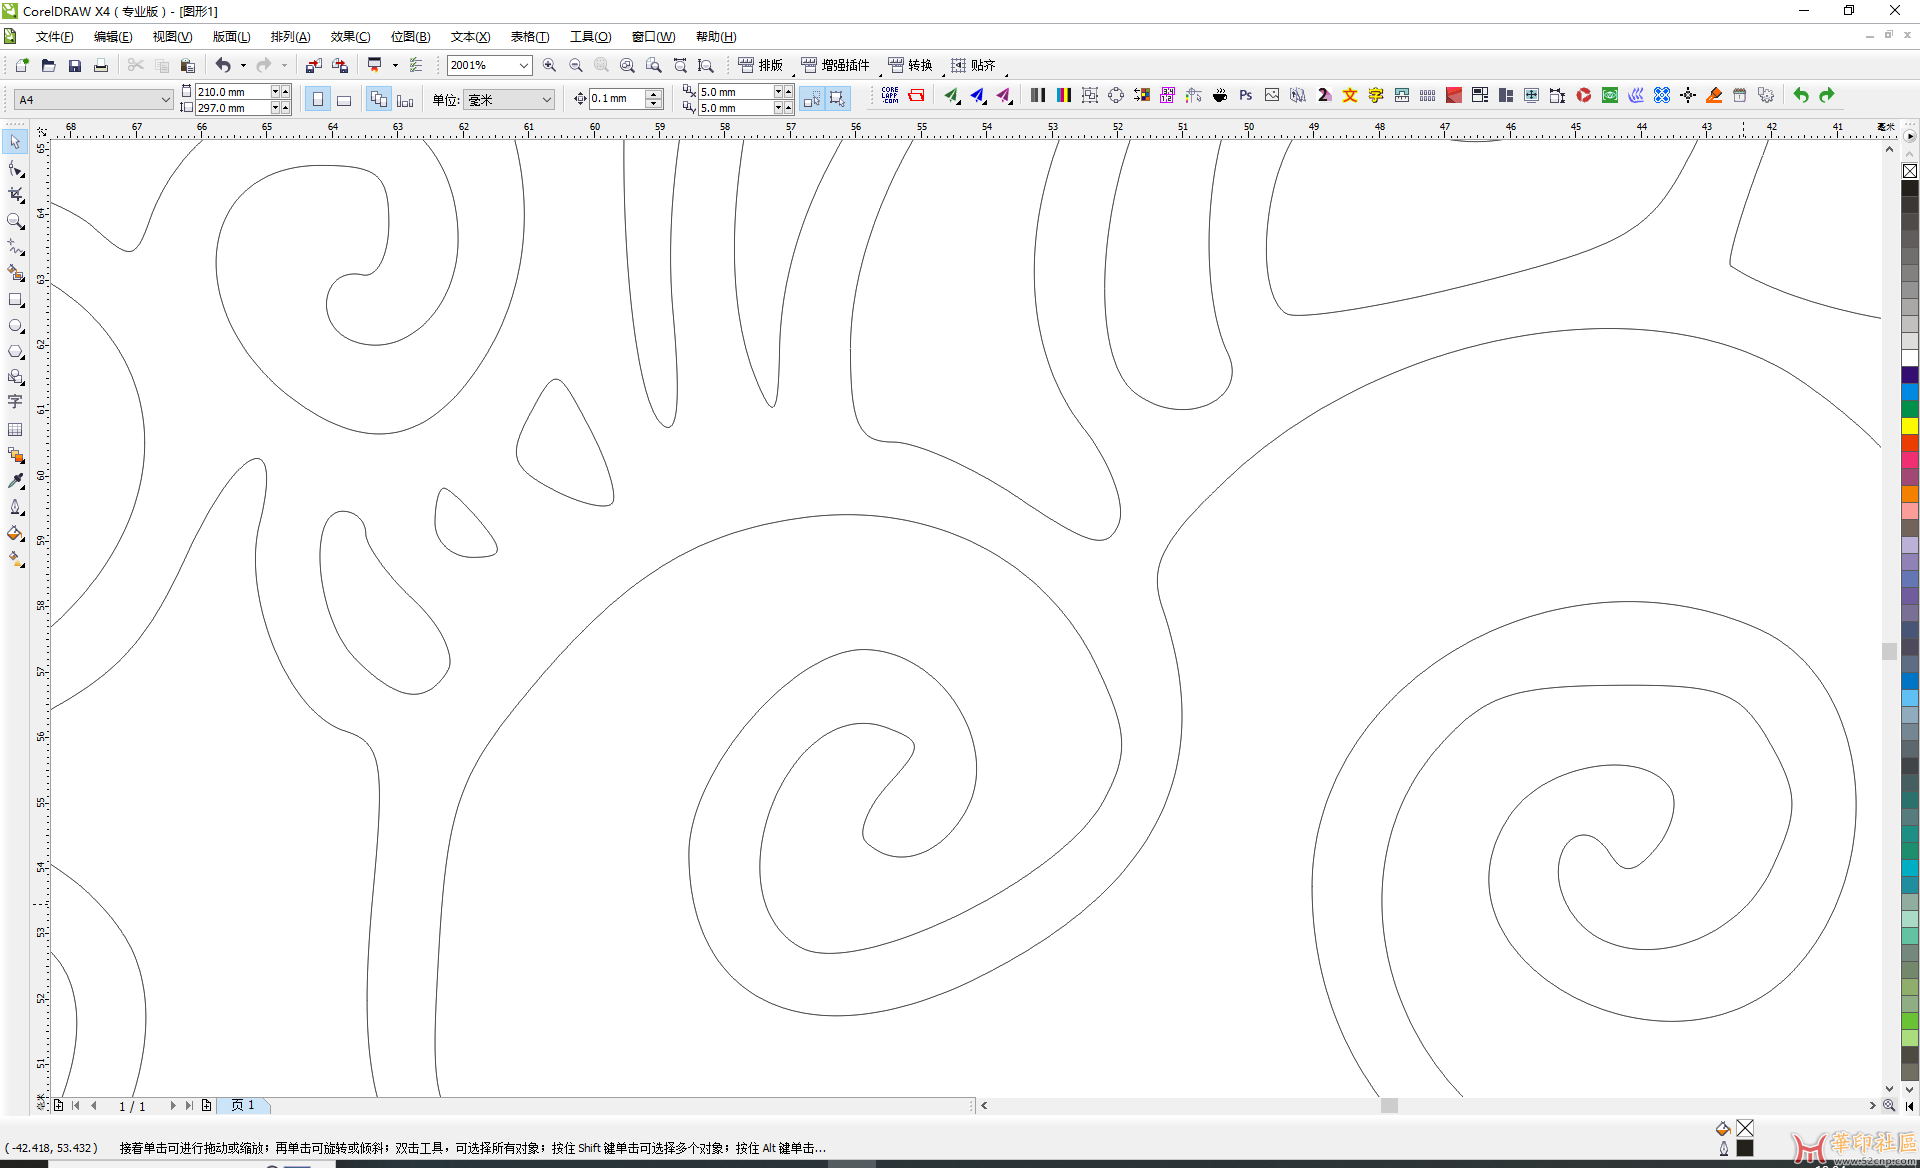Select the Crop tool
Image resolution: width=1920 pixels, height=1168 pixels.
pos(15,194)
